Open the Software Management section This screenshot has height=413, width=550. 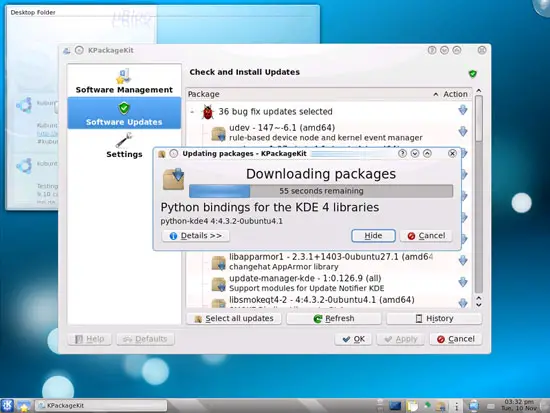click(x=124, y=81)
